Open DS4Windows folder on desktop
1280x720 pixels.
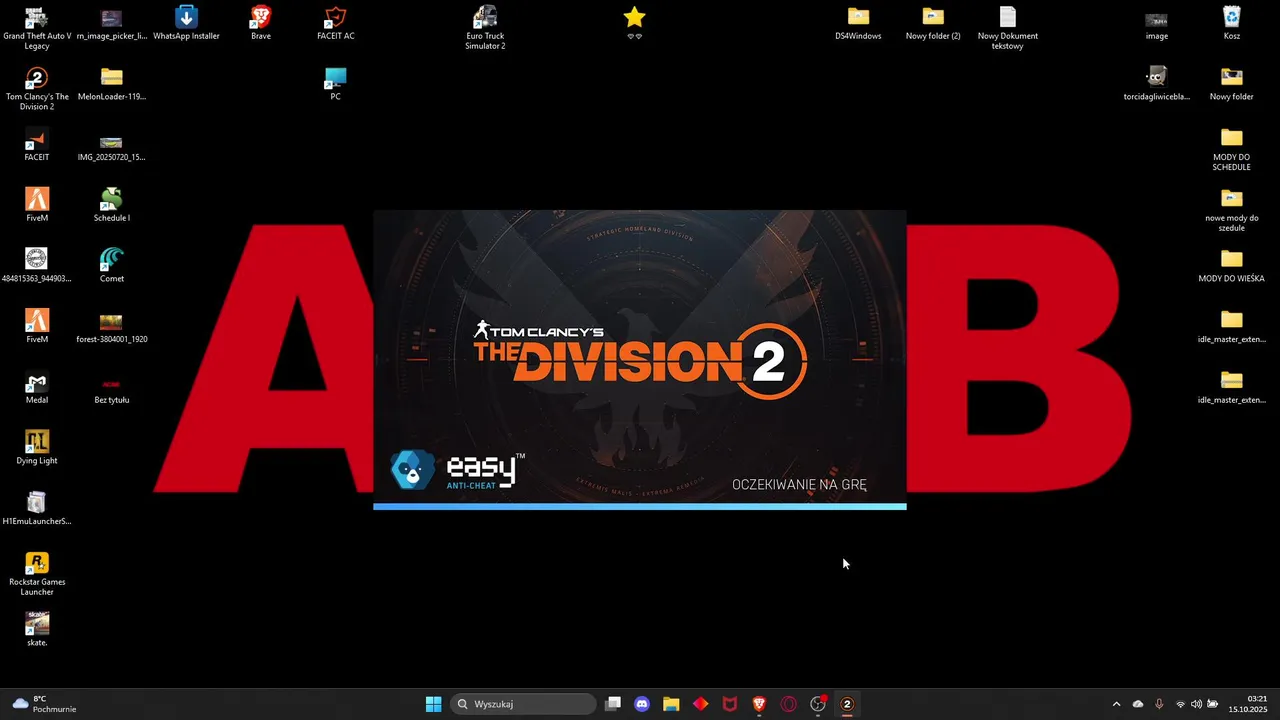858,24
